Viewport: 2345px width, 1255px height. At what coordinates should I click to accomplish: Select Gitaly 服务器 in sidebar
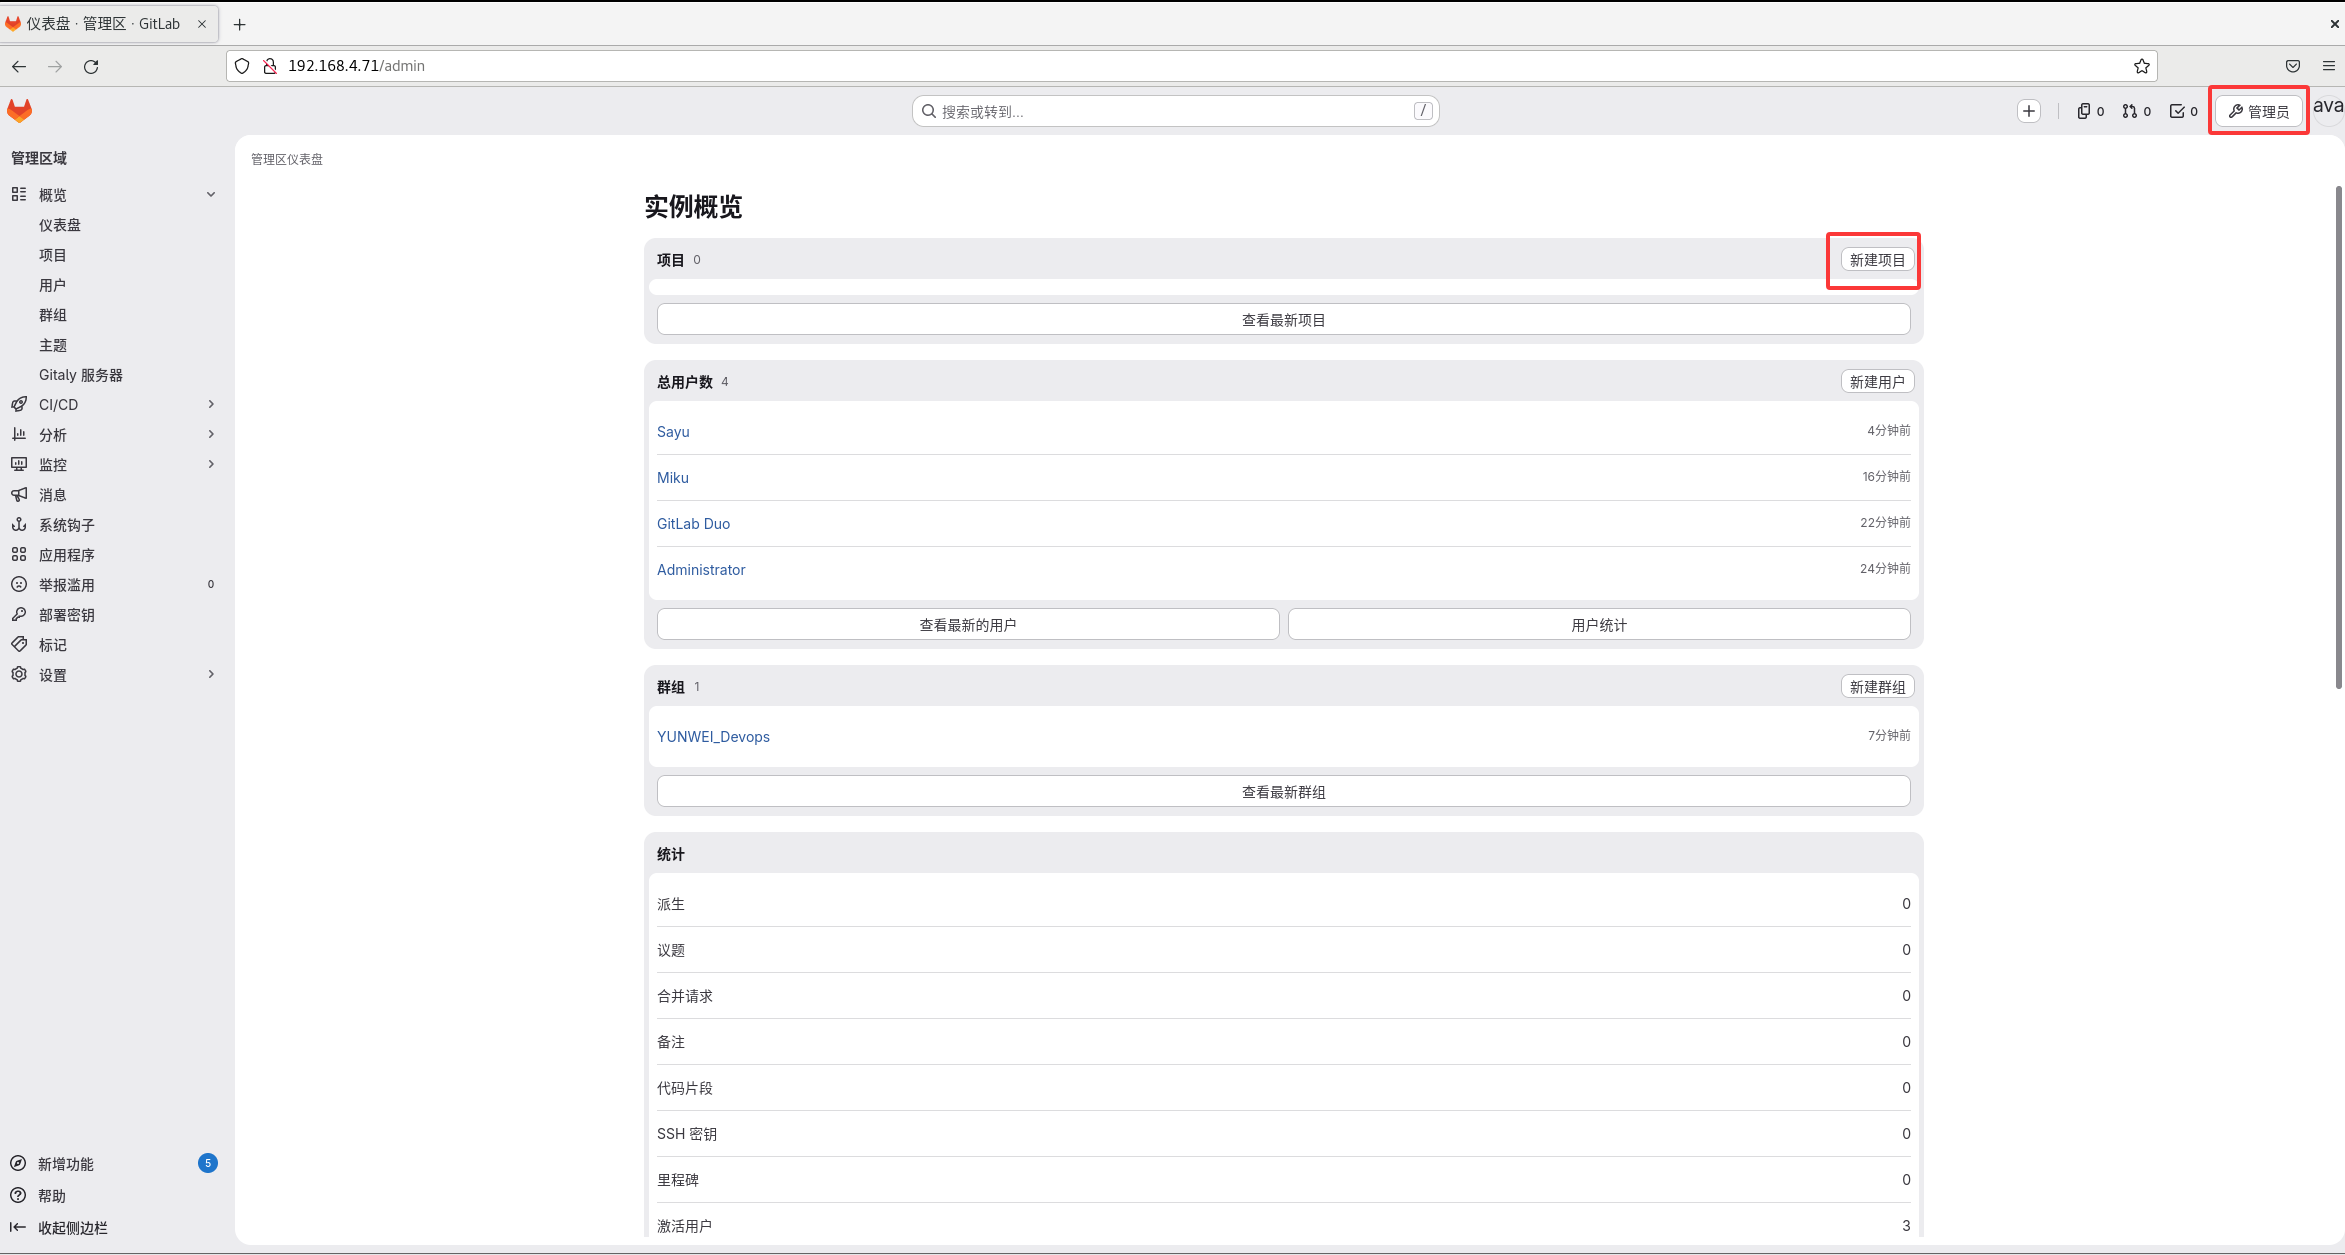(80, 375)
